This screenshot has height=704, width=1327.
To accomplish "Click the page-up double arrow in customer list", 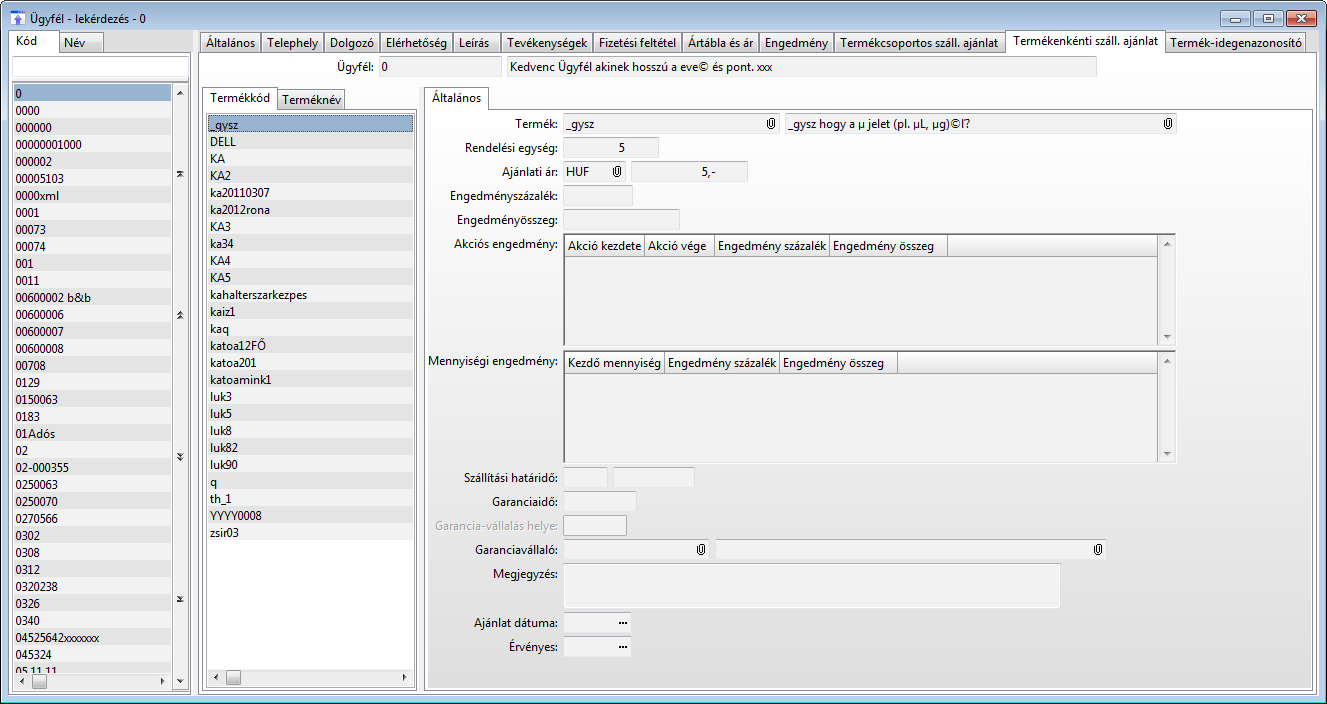I will [x=180, y=314].
